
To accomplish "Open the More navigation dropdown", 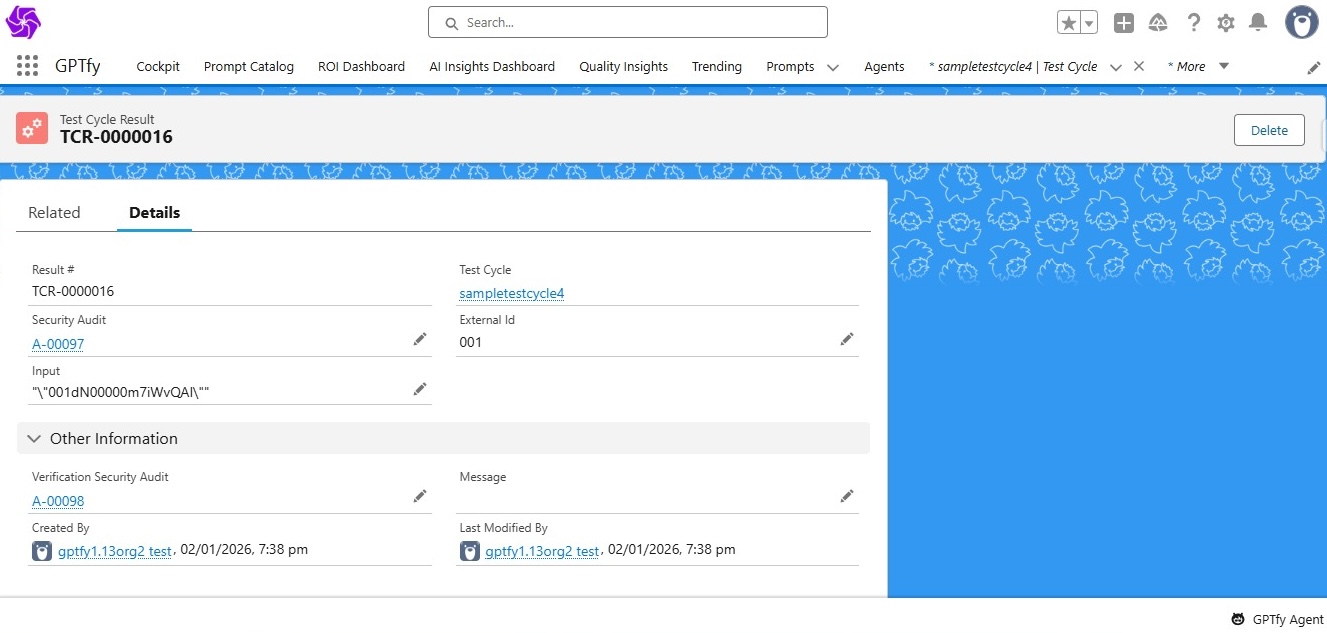I will [1198, 66].
